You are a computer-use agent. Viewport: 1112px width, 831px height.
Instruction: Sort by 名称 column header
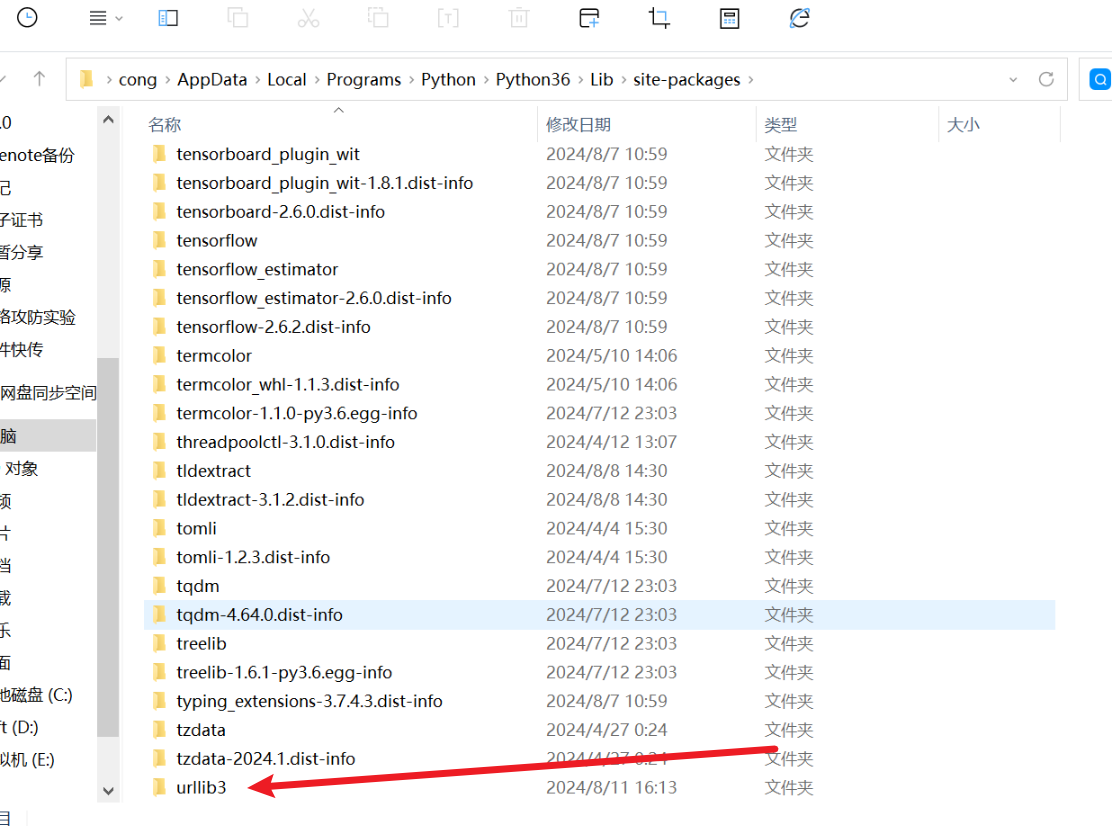coord(165,125)
